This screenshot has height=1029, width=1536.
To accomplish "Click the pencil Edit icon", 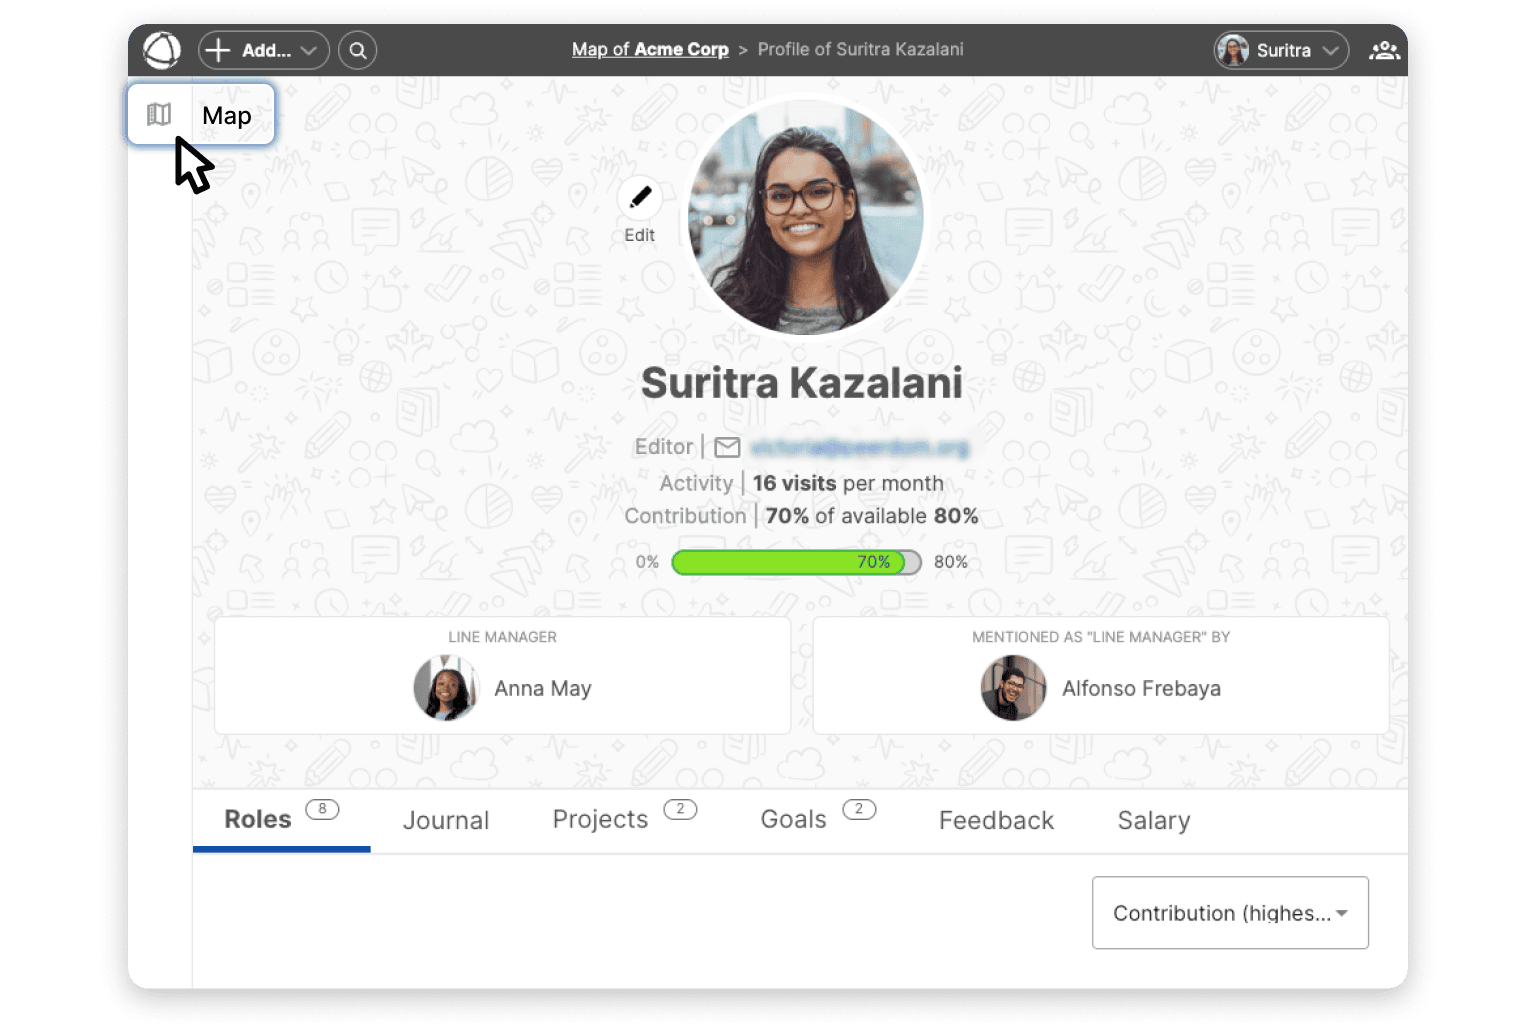I will click(640, 198).
